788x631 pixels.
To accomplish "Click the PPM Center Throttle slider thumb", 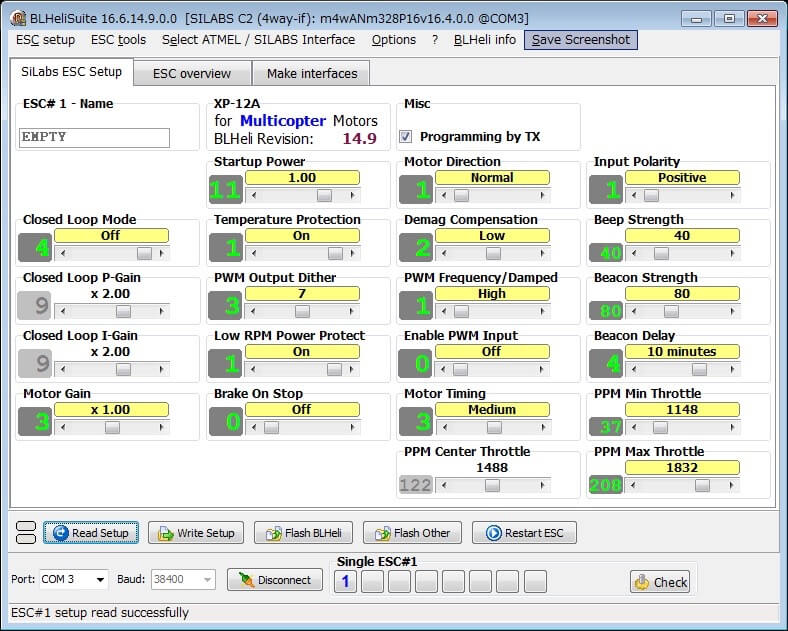I will tap(492, 485).
